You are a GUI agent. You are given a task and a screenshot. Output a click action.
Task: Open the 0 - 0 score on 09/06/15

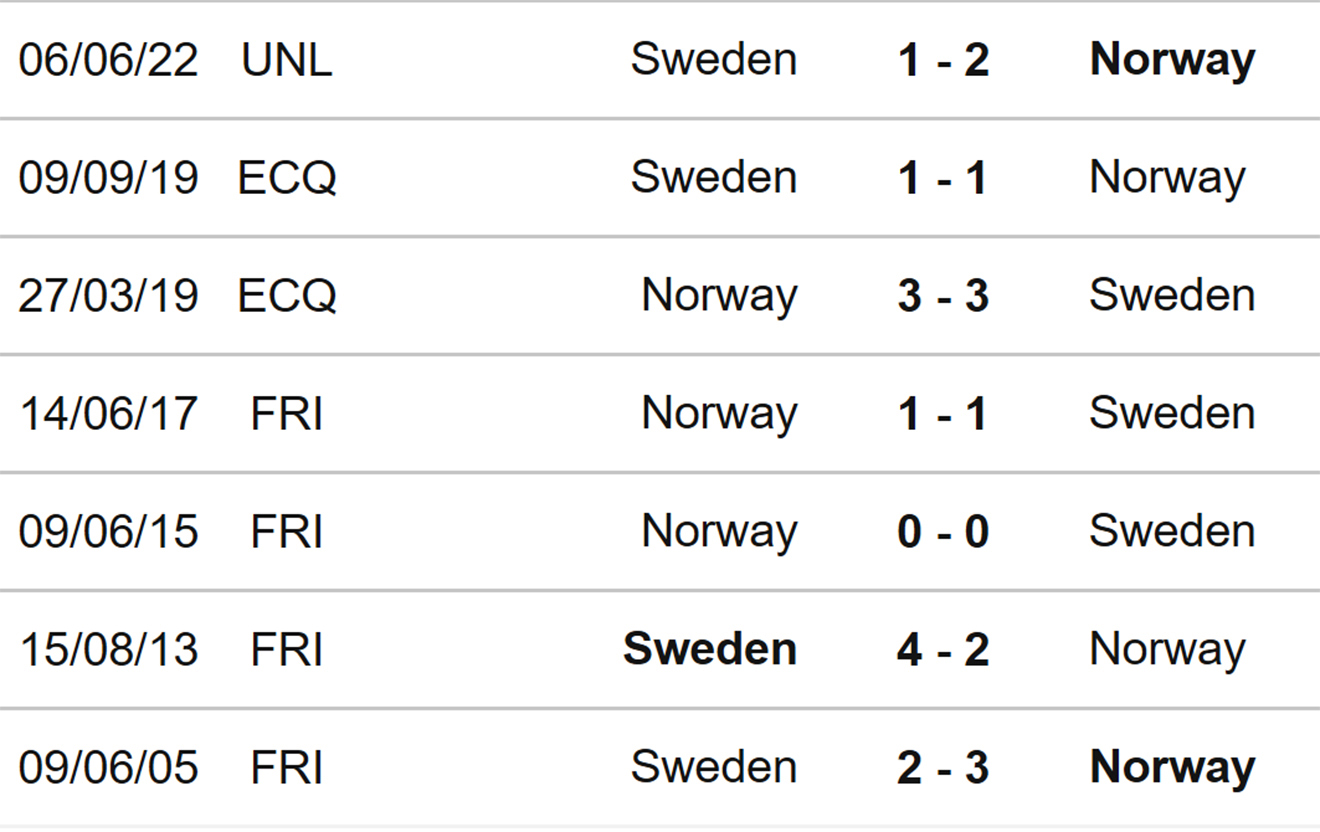(x=943, y=533)
